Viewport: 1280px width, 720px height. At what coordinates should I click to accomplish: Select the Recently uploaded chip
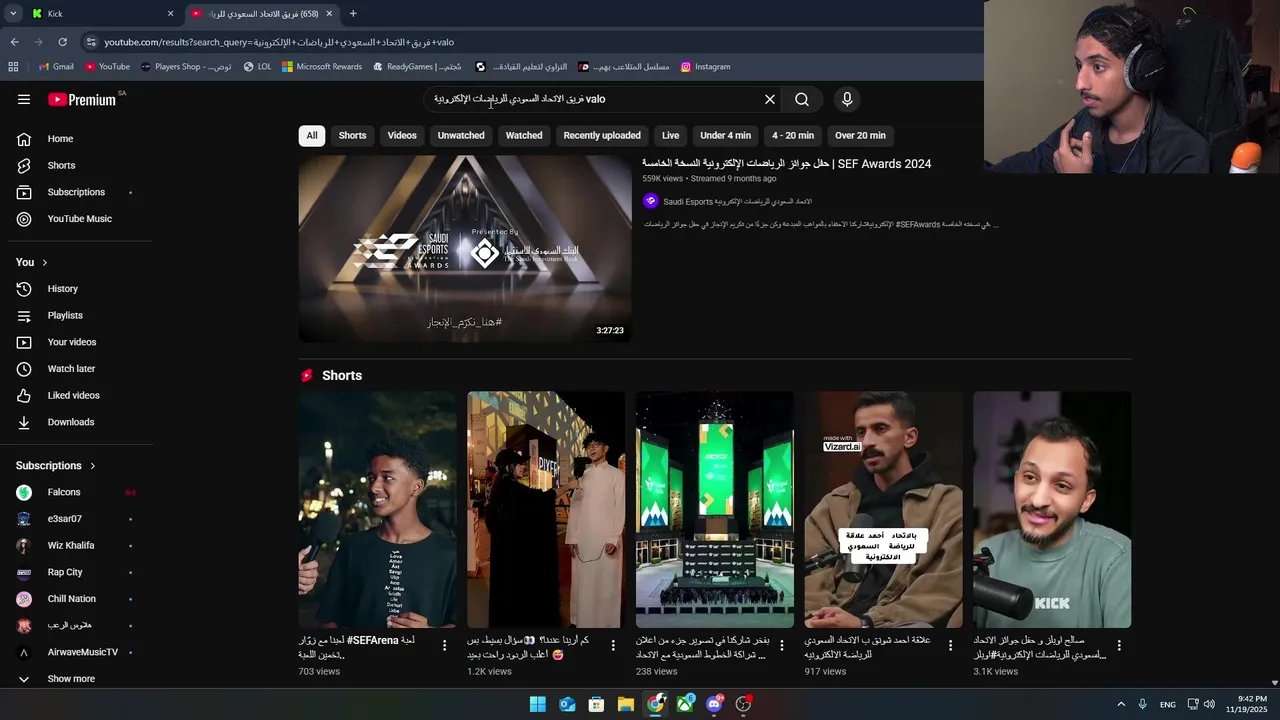click(602, 135)
